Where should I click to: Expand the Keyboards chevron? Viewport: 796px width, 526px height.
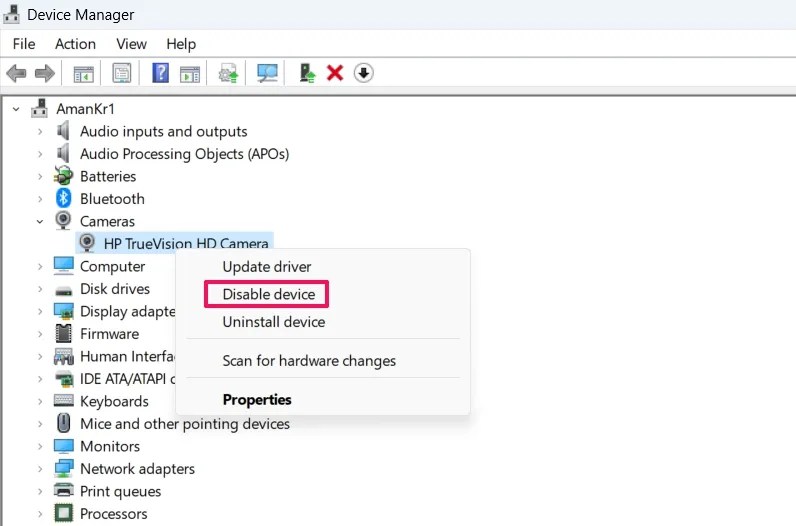pos(40,401)
